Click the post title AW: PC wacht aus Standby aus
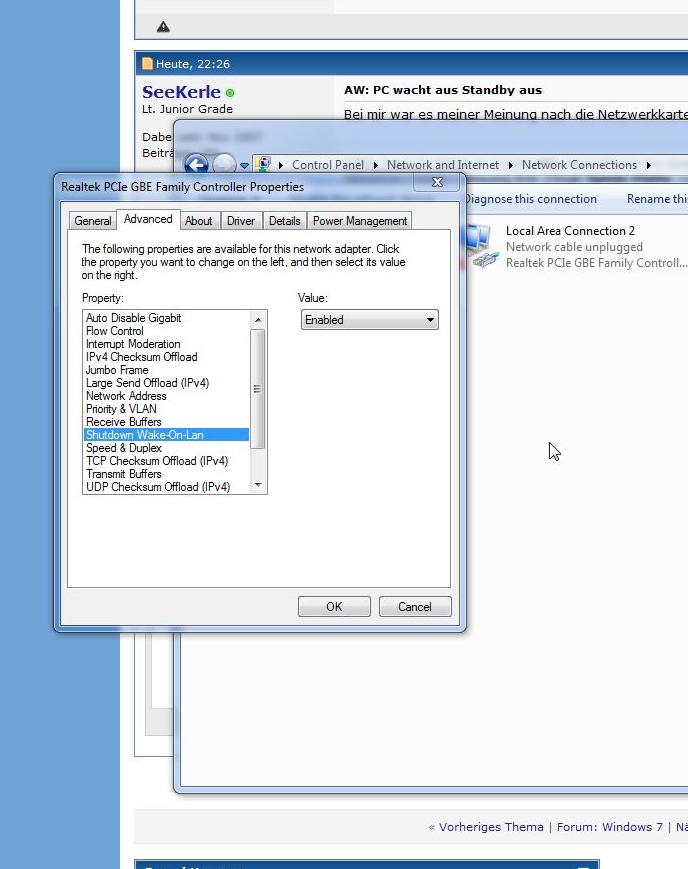688x869 pixels. pos(443,90)
